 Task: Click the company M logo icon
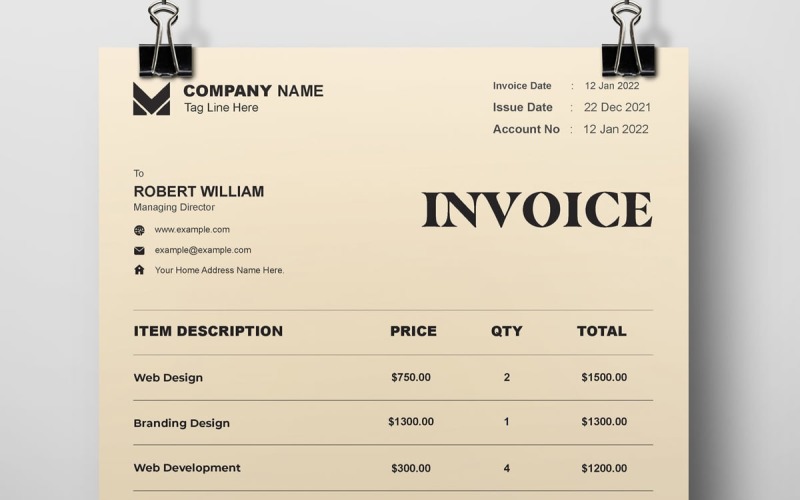click(x=151, y=98)
